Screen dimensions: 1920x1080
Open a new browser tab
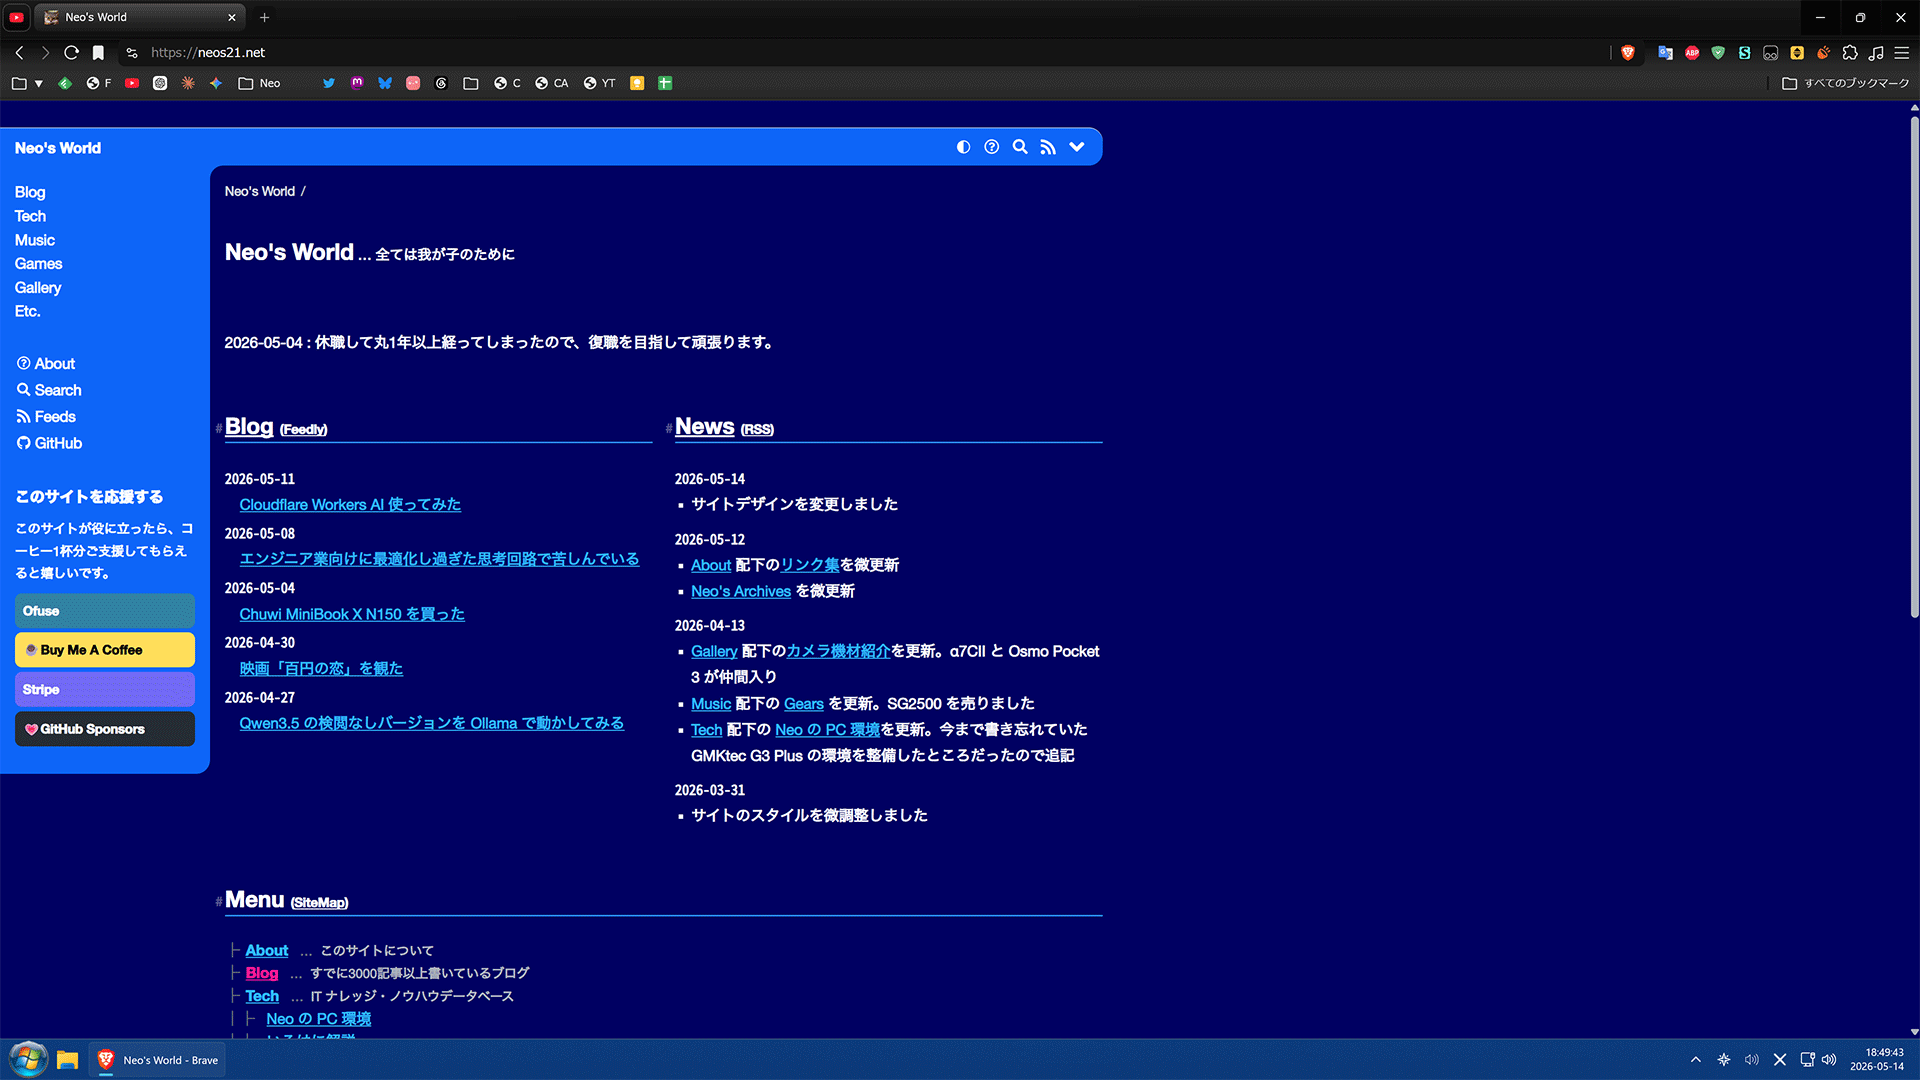(264, 17)
